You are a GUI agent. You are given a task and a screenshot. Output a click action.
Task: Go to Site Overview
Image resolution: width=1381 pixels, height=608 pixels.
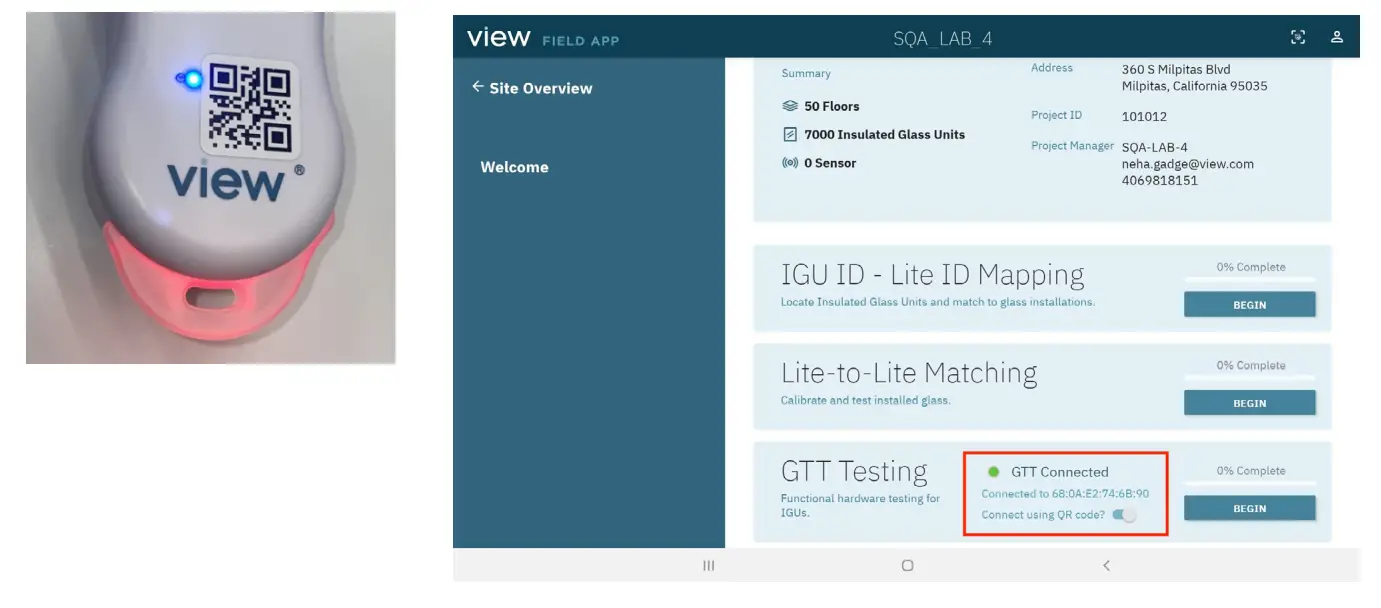pyautogui.click(x=540, y=88)
